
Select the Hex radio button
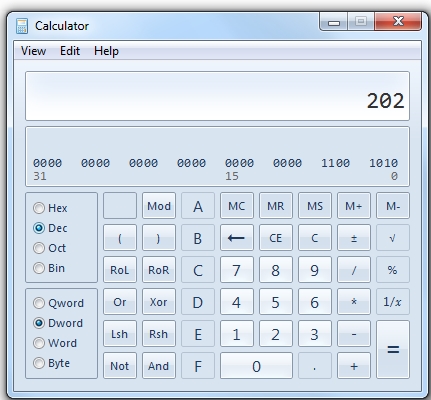click(x=39, y=208)
